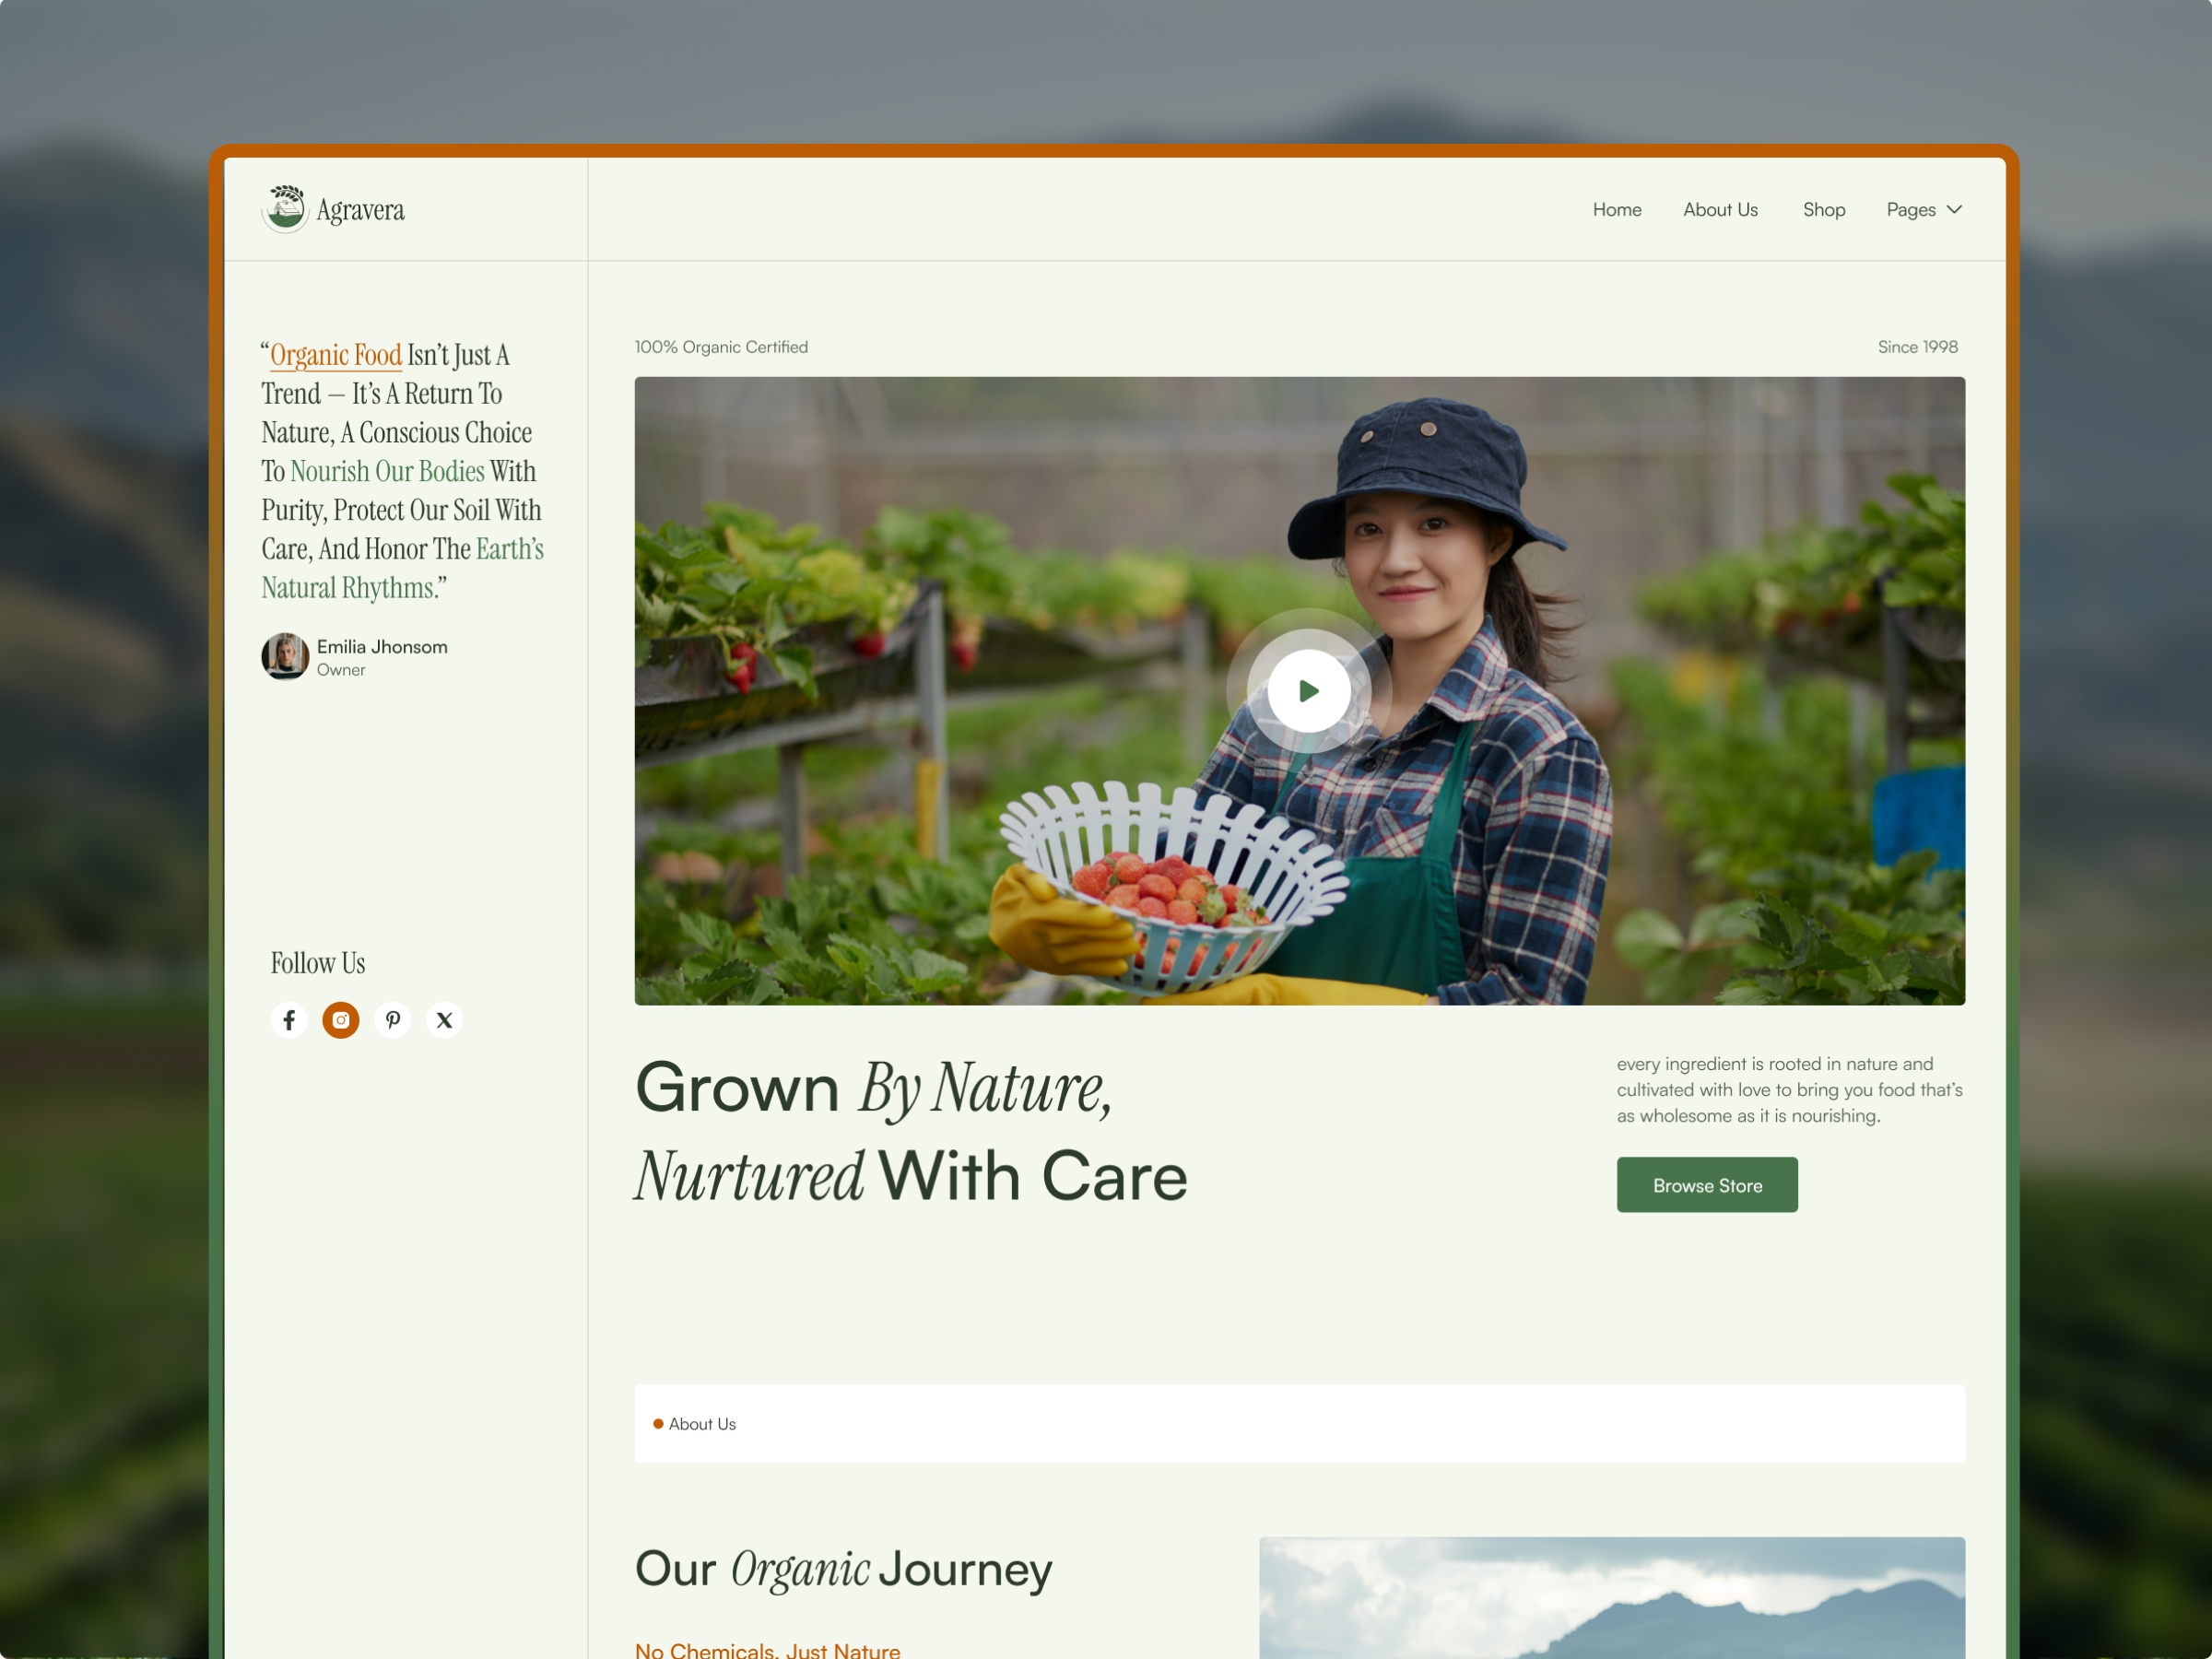This screenshot has height=1659, width=2212.
Task: Open the Shop nav item
Action: point(1824,210)
